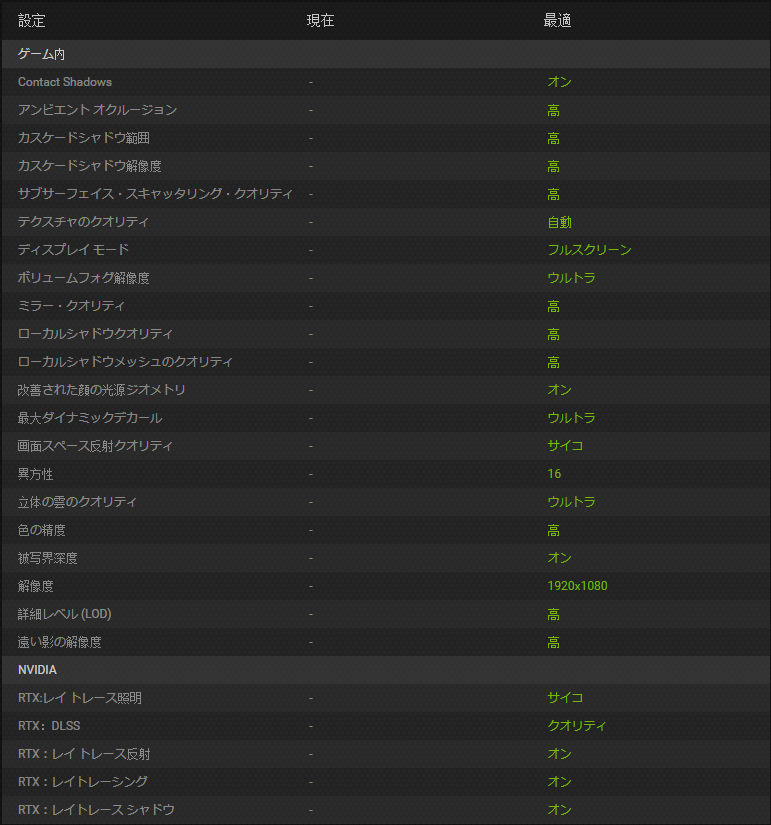Select 異方性 setting label

tap(35, 474)
